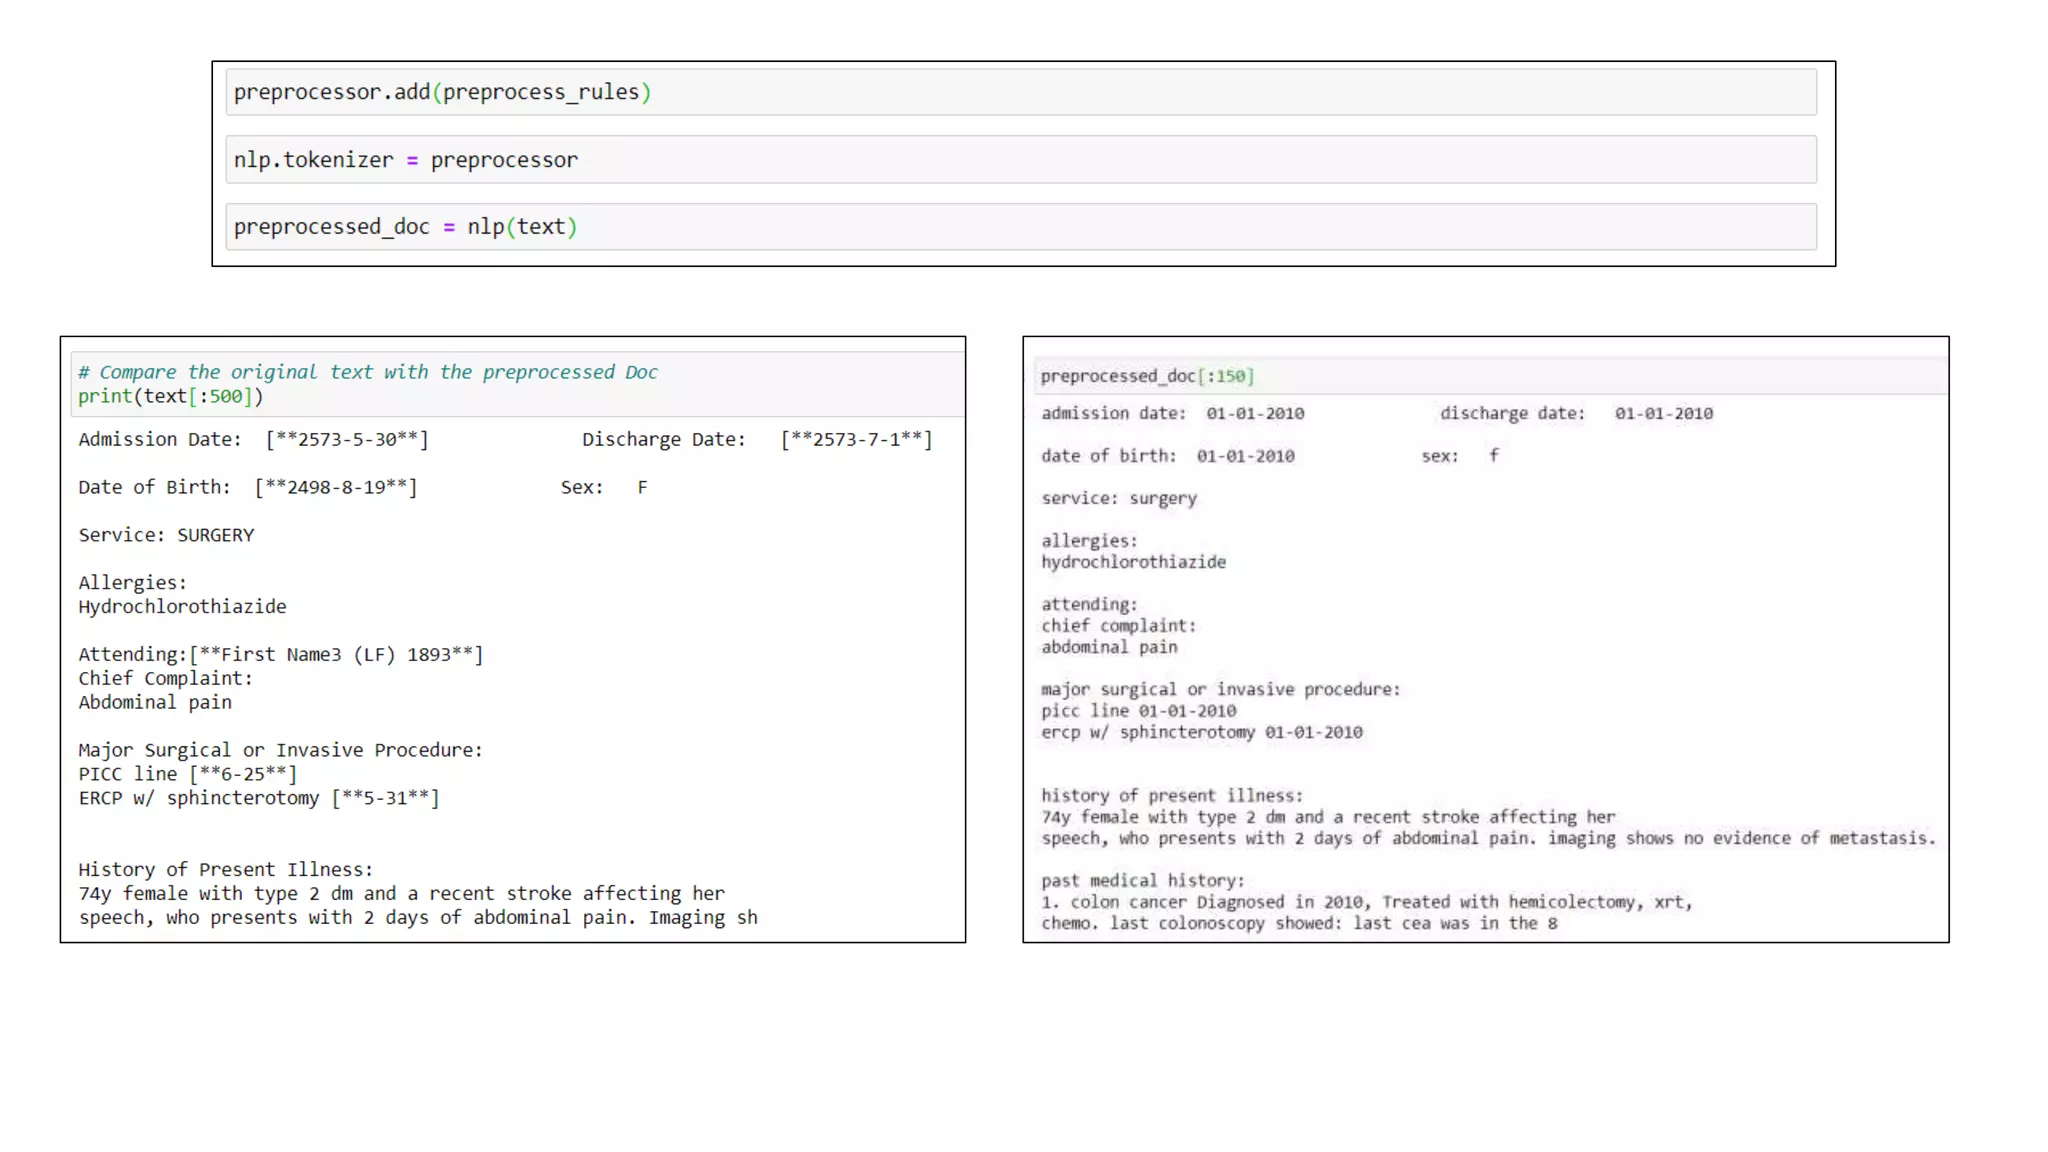
Task: Click 'Discharge Date:' label in left output
Action: [664, 439]
